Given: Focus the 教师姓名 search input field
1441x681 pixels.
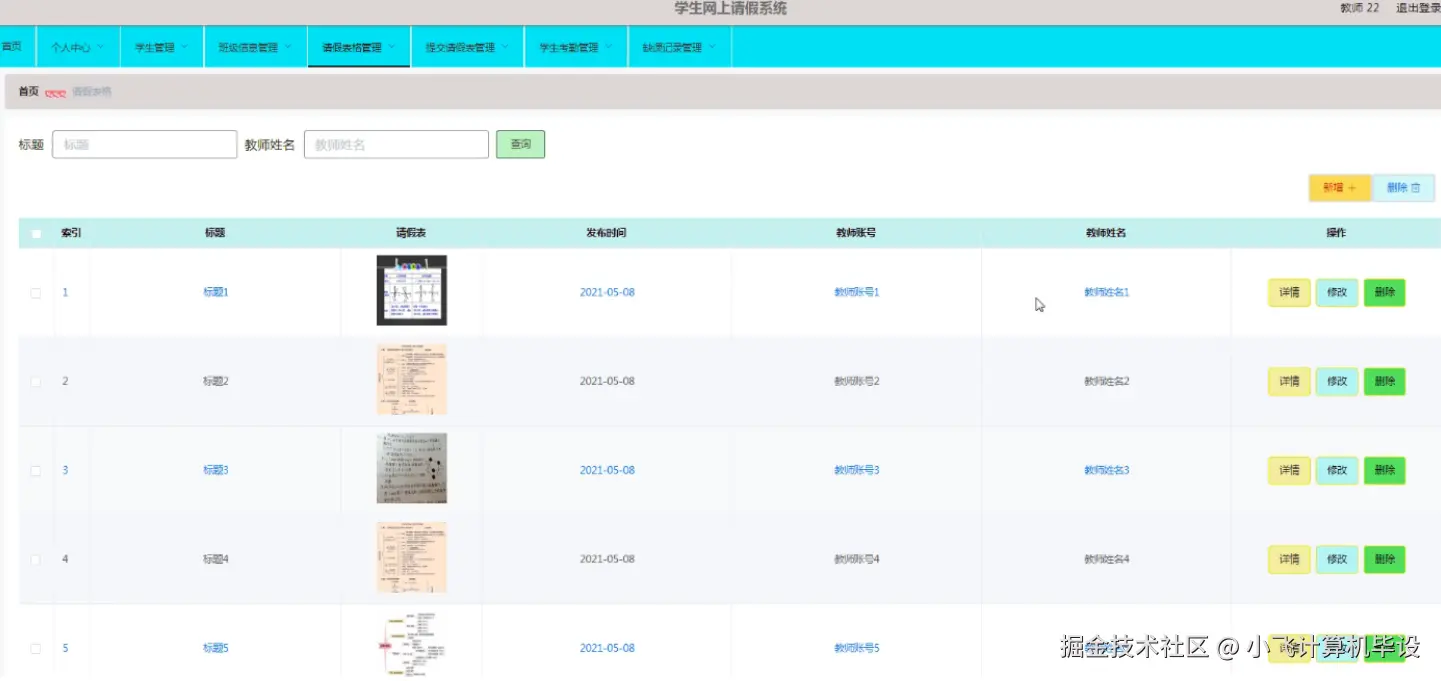Looking at the screenshot, I should pyautogui.click(x=396, y=144).
